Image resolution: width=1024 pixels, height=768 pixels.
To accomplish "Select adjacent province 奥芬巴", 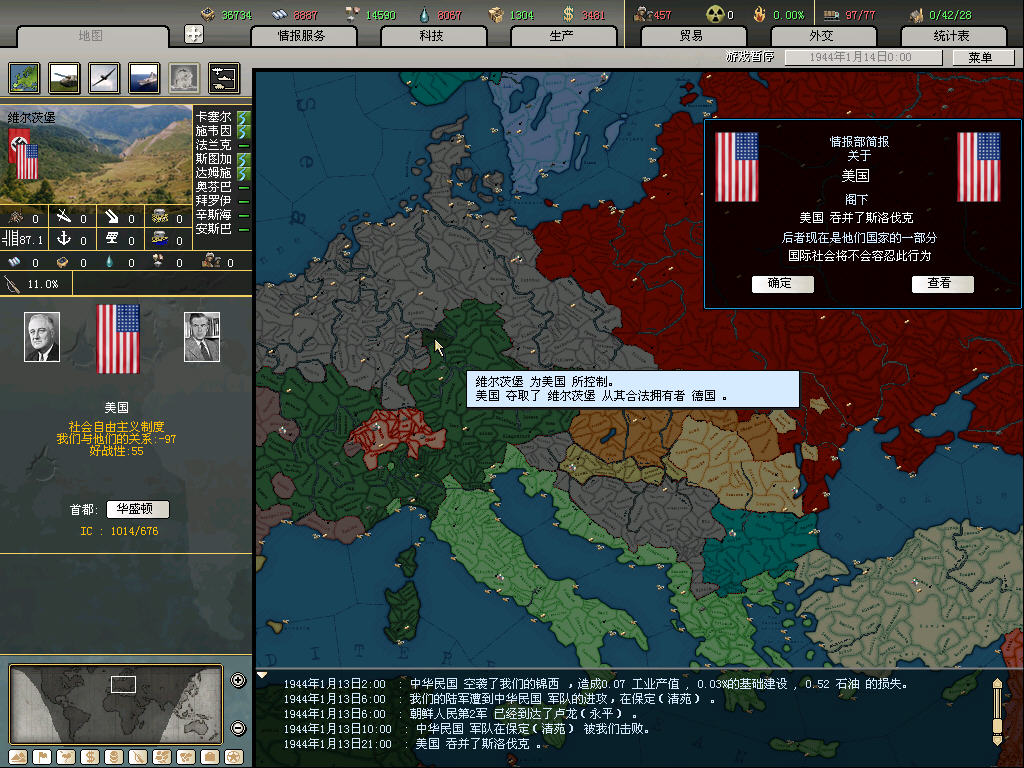I will pyautogui.click(x=213, y=187).
